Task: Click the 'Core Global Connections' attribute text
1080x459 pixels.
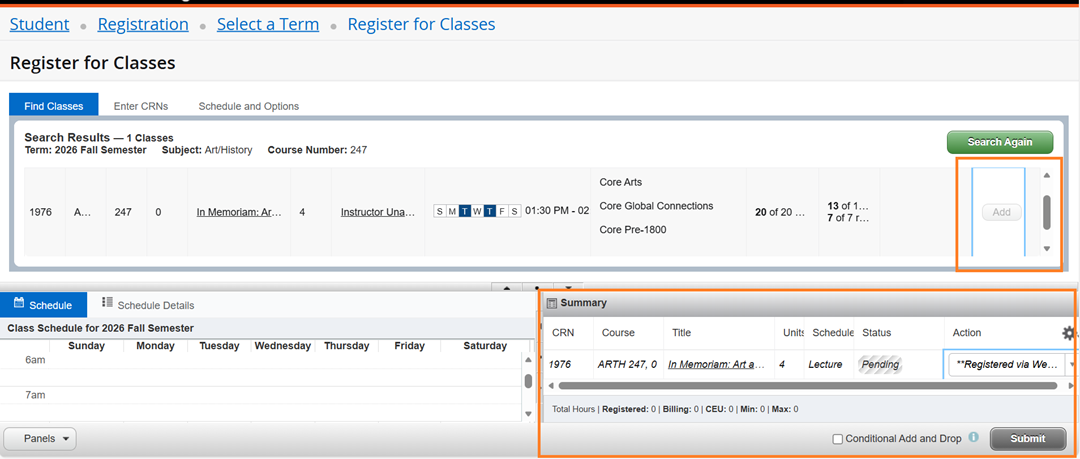Action: pos(656,206)
